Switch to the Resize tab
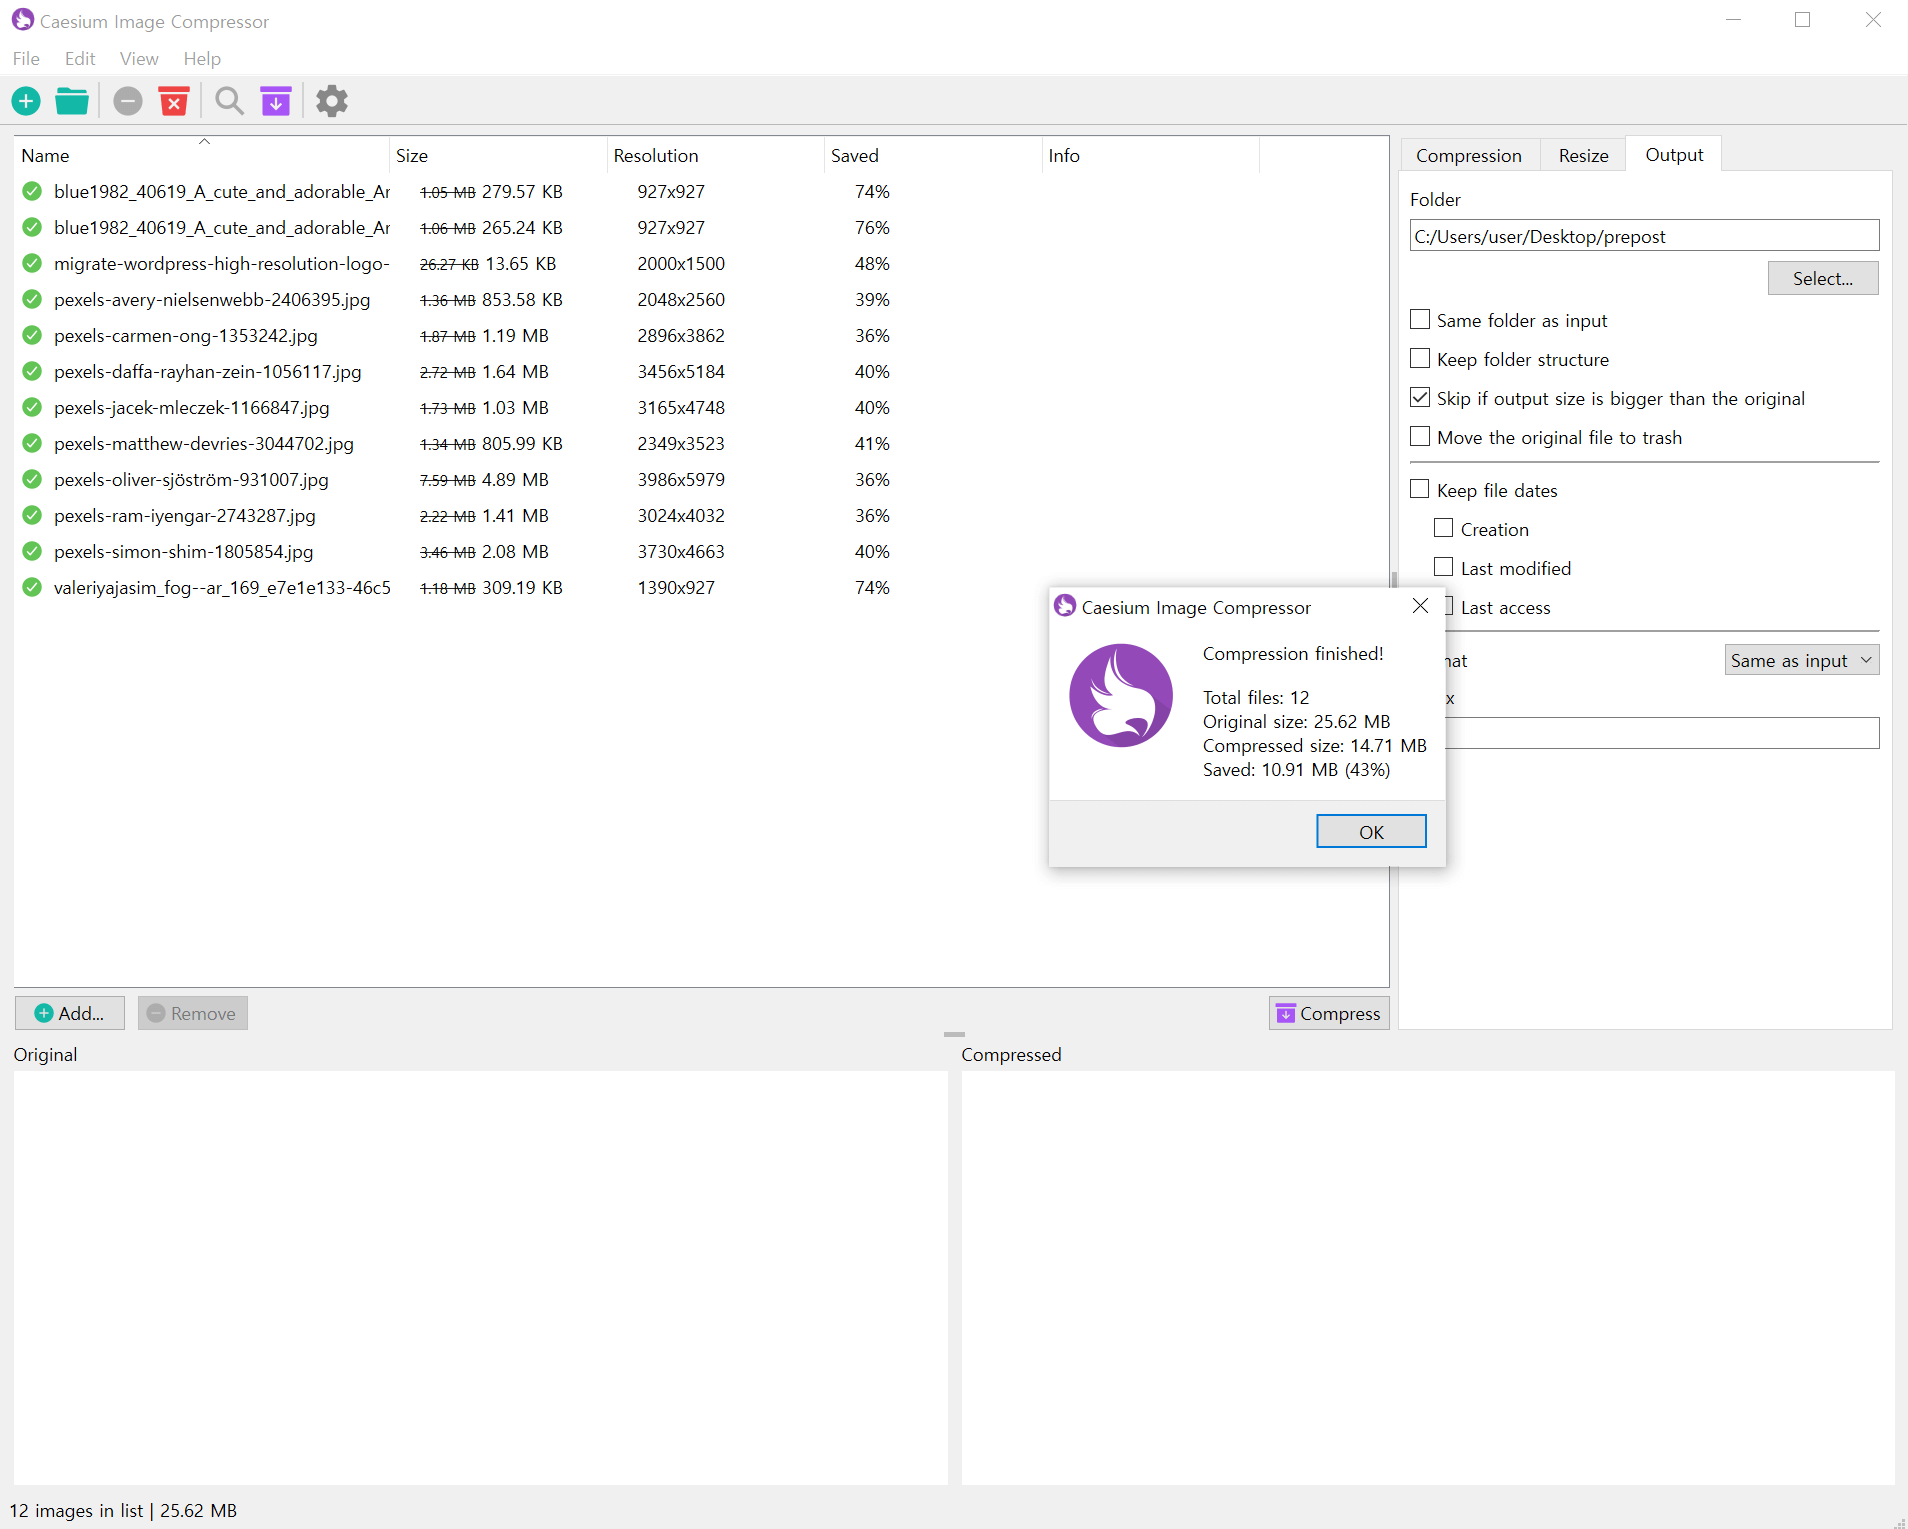 1583,155
